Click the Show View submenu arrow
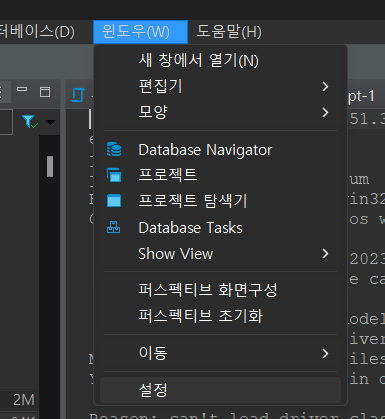This screenshot has width=385, height=419. [325, 254]
